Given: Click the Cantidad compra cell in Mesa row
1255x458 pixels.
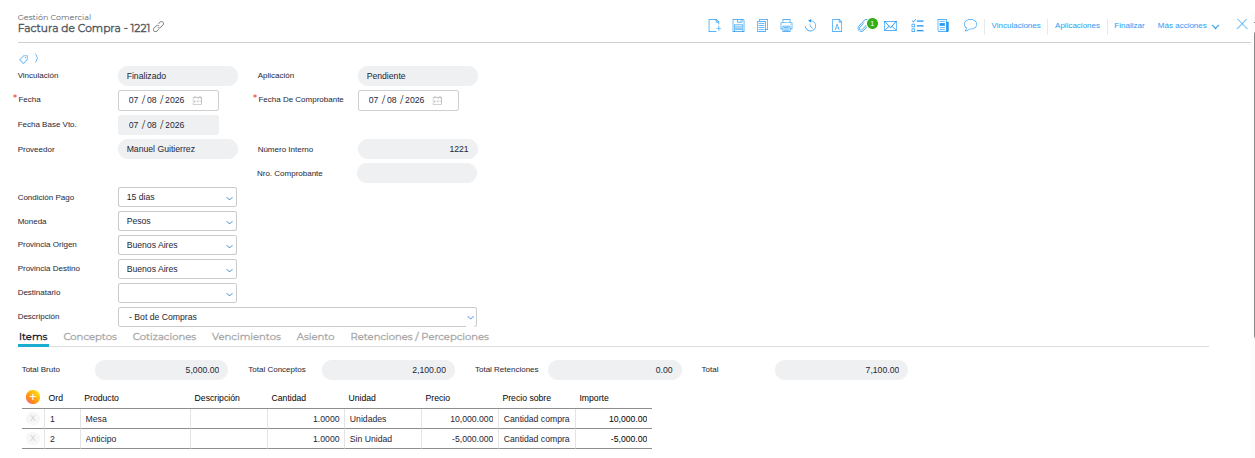Looking at the screenshot, I should 536,419.
